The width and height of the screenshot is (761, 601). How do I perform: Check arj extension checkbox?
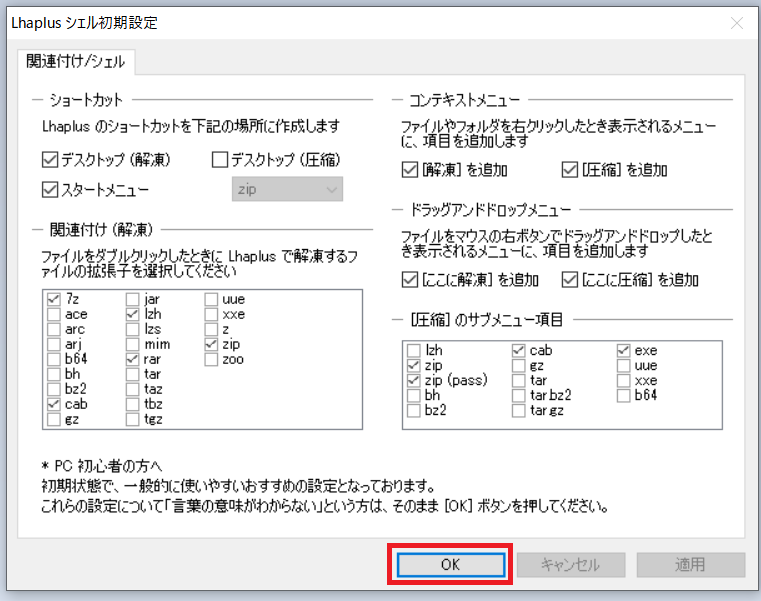click(x=54, y=344)
